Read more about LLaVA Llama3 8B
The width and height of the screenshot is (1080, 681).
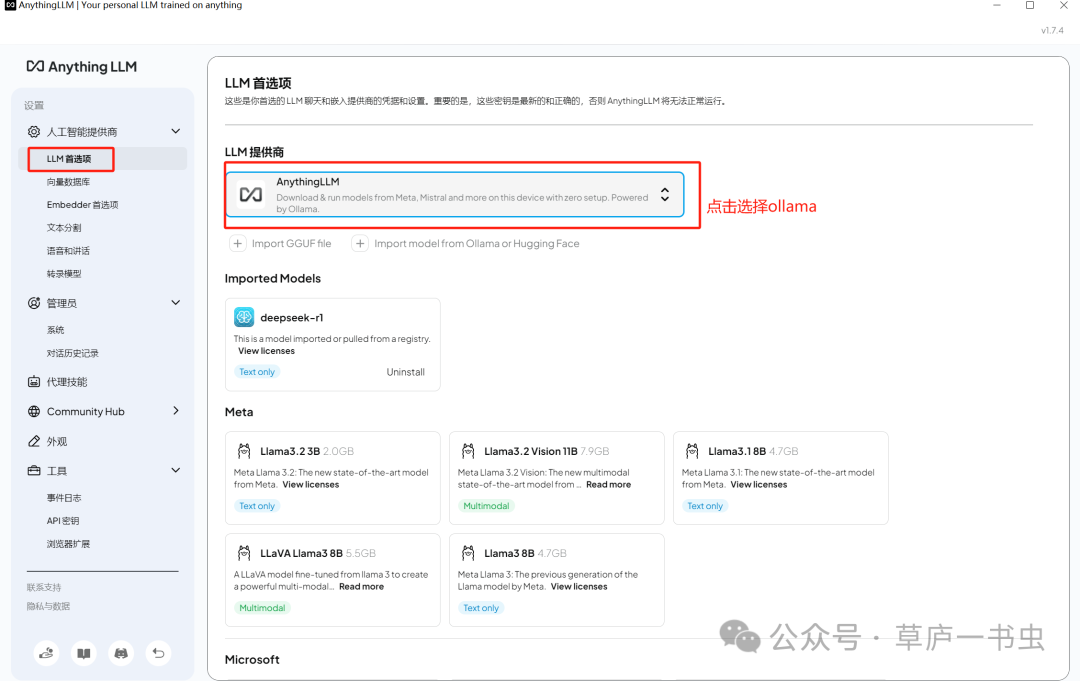point(362,587)
